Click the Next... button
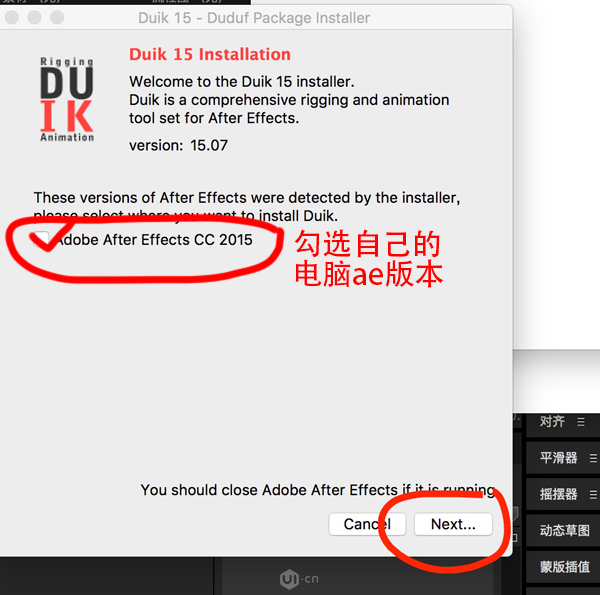The image size is (600, 595). [453, 524]
